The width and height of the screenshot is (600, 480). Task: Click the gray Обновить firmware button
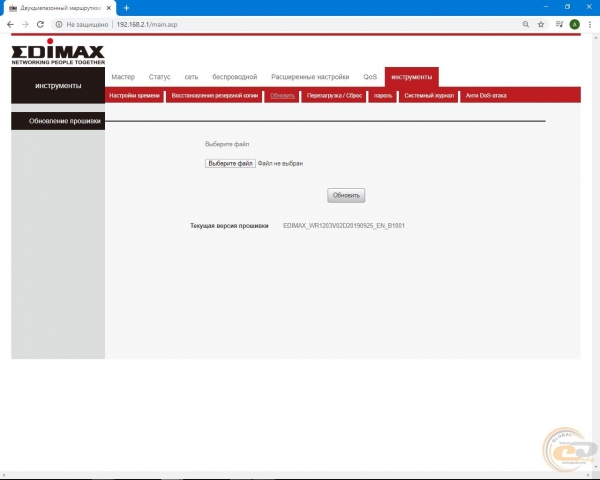tap(346, 195)
